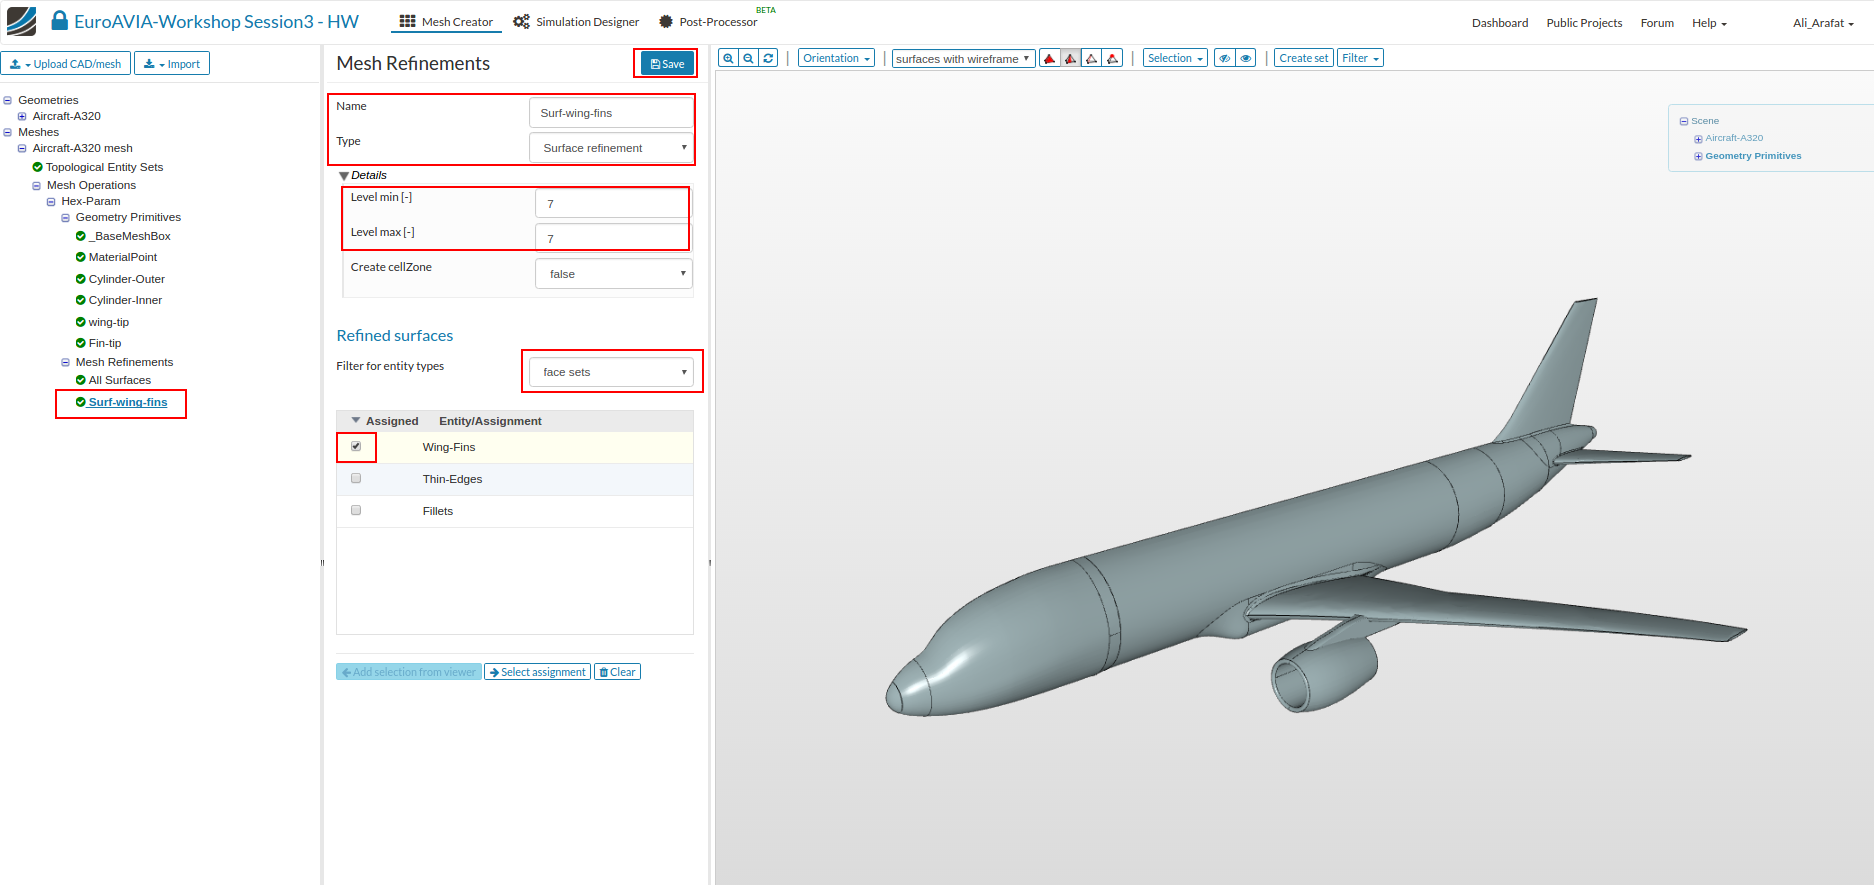The height and width of the screenshot is (885, 1874).
Task: Activate the face selection pick mode icon
Action: coord(1071,58)
